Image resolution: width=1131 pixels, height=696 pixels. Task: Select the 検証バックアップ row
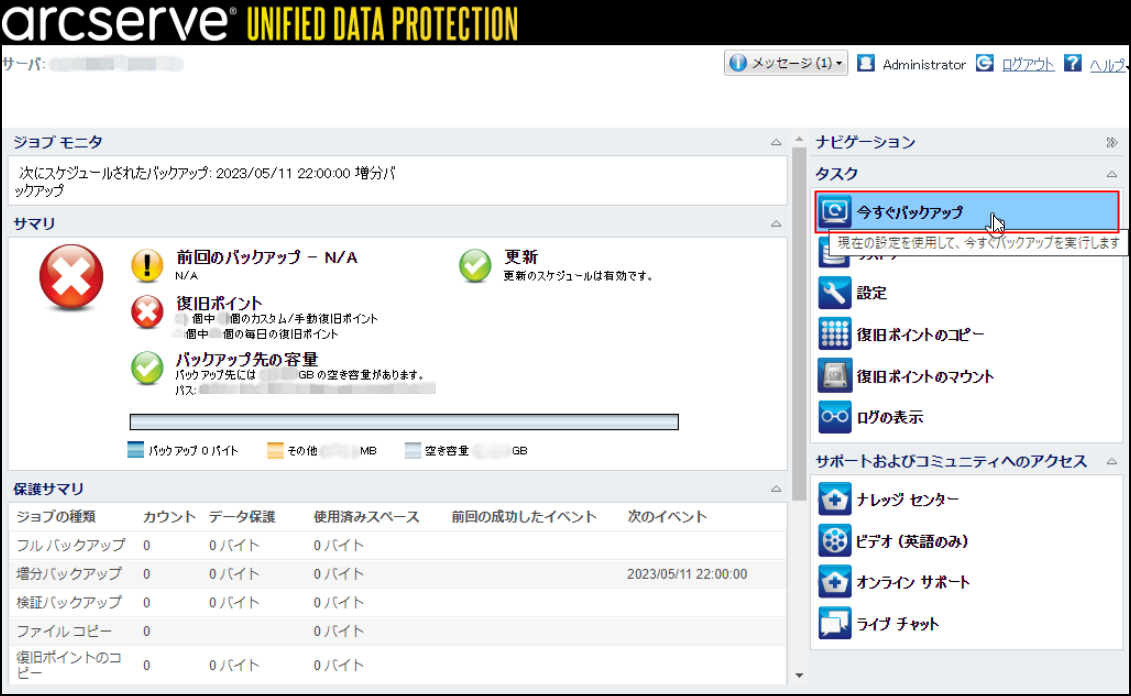[397, 602]
